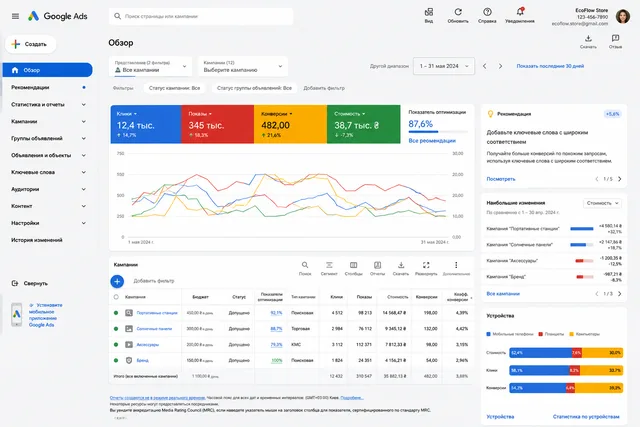Click Добавить фильтр above the campaigns table
The height and width of the screenshot is (427, 640).
(153, 281)
